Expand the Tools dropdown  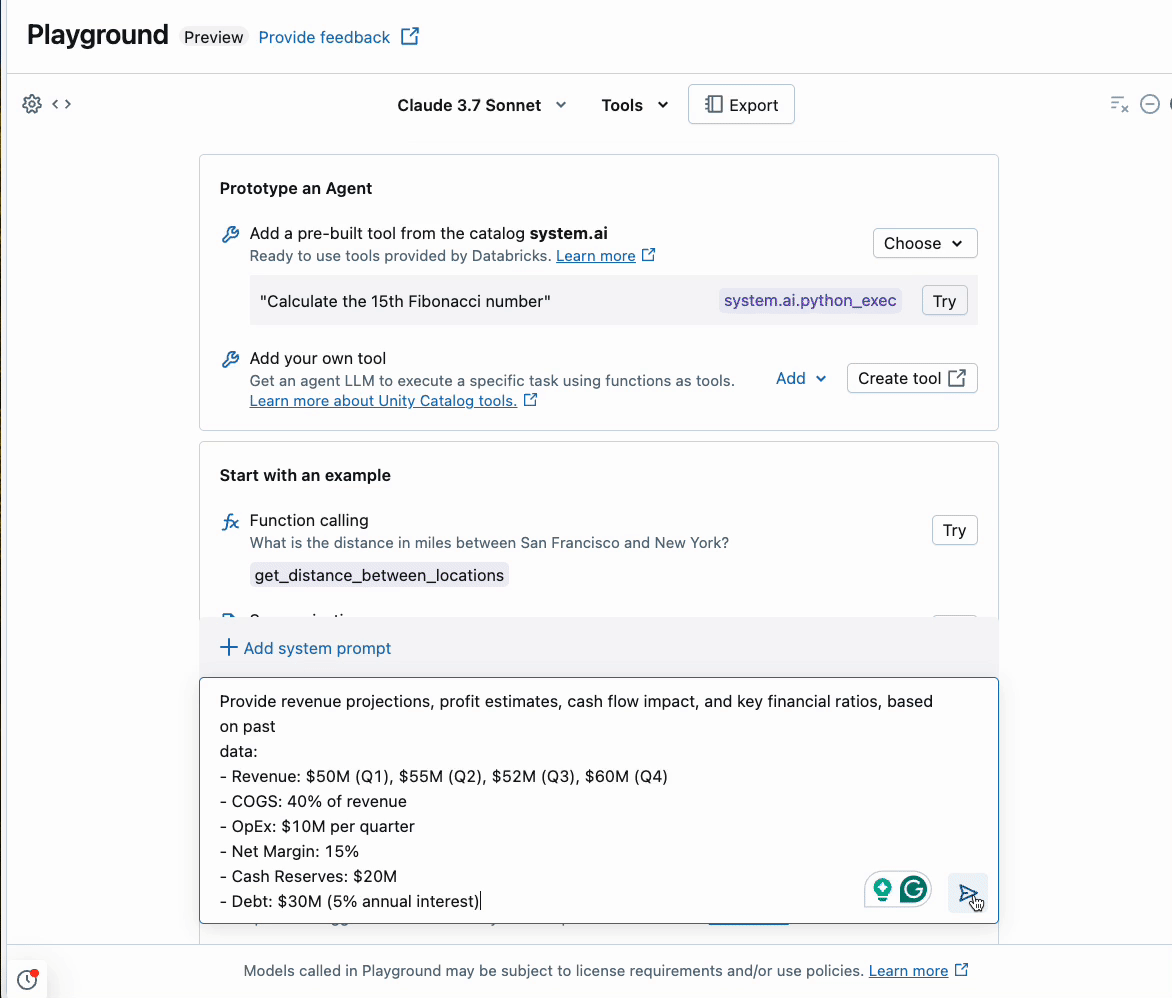pos(635,105)
